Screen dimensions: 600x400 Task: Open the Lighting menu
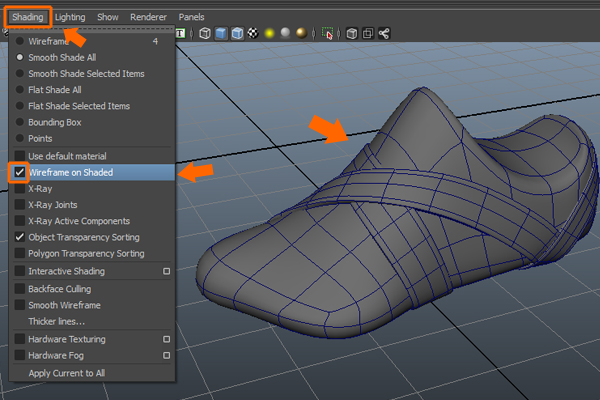pyautogui.click(x=70, y=17)
